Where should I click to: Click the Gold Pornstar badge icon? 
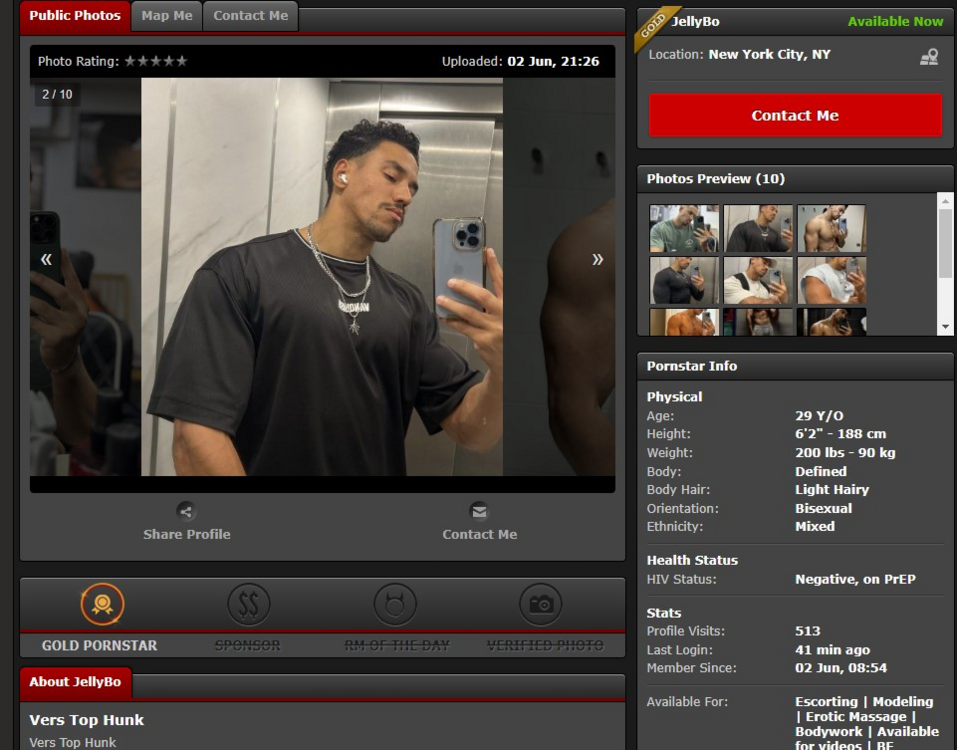pyautogui.click(x=101, y=604)
